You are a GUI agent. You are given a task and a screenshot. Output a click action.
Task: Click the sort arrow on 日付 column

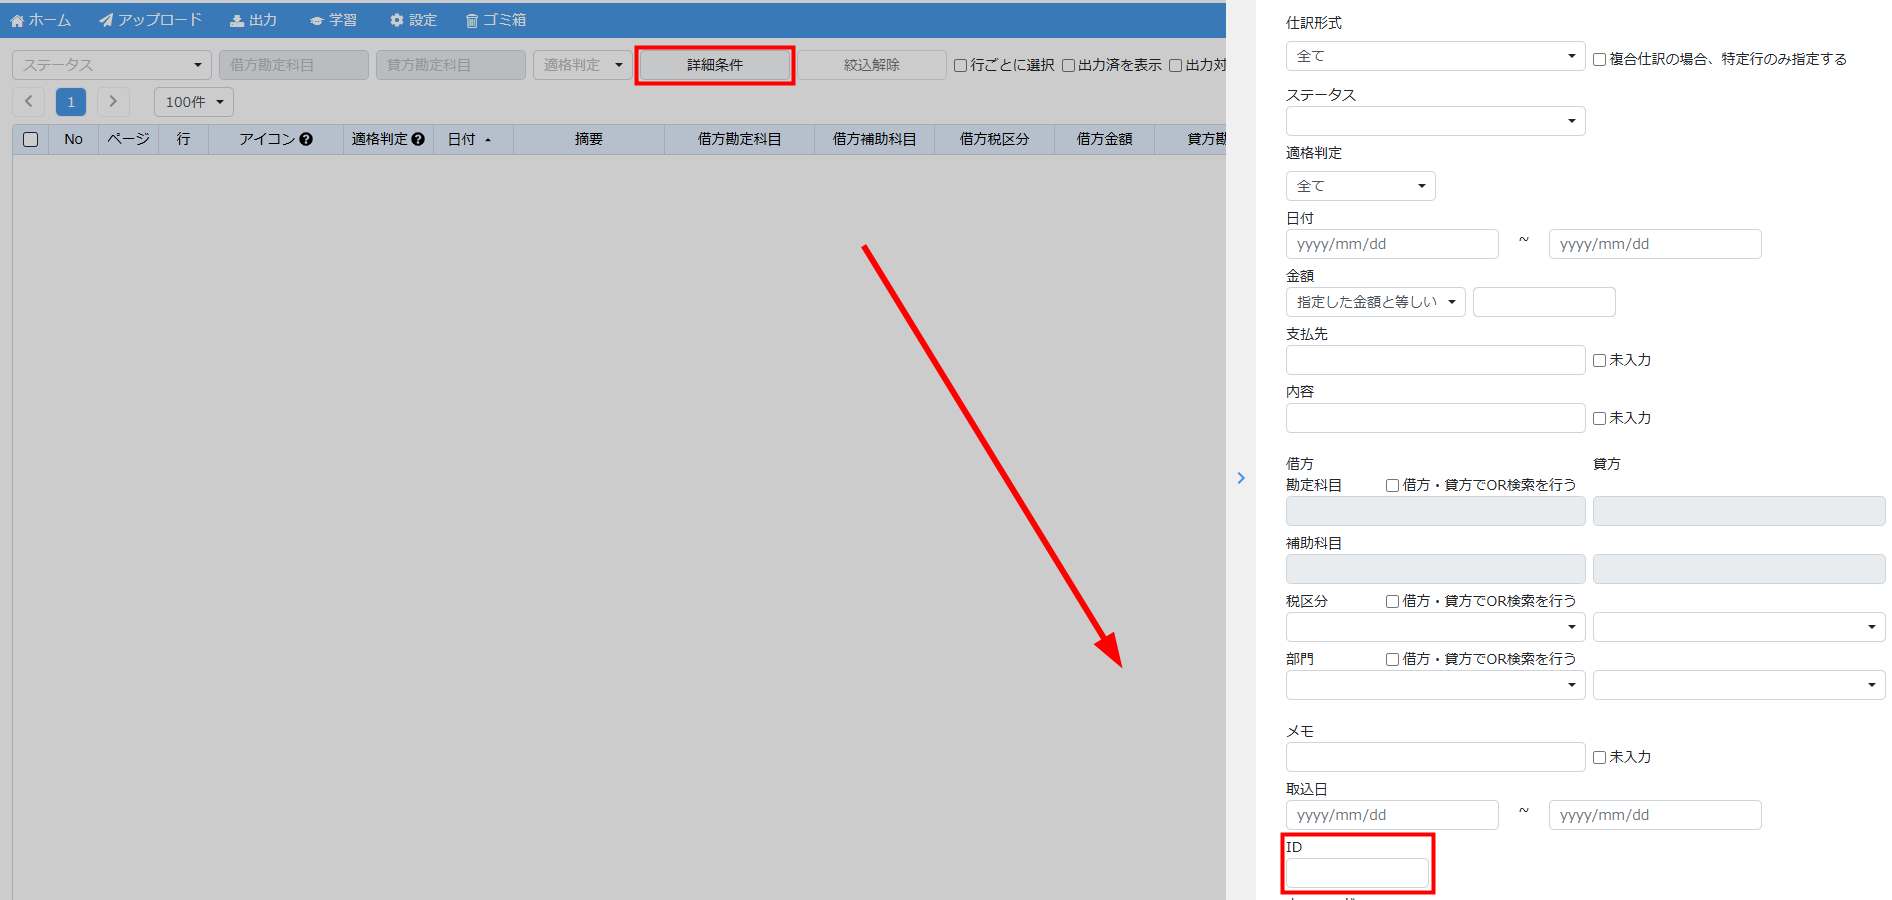click(488, 141)
